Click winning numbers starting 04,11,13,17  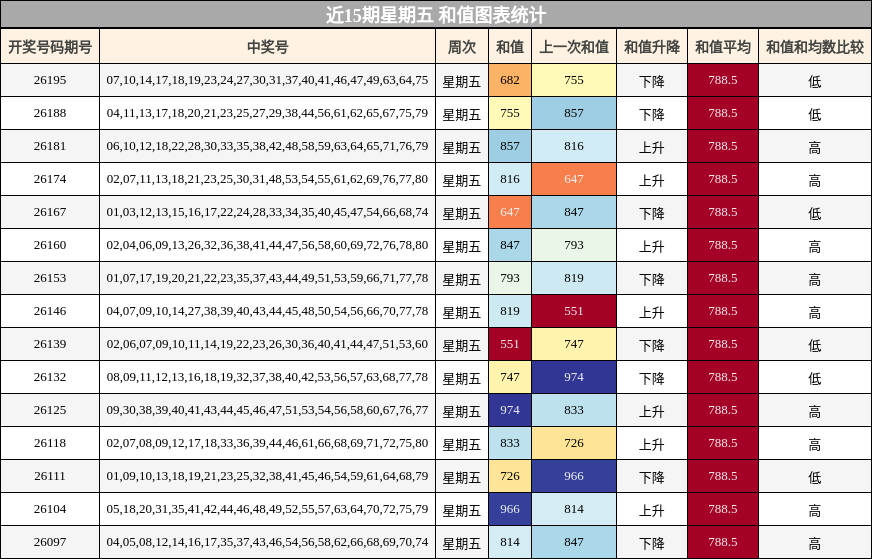tap(267, 113)
